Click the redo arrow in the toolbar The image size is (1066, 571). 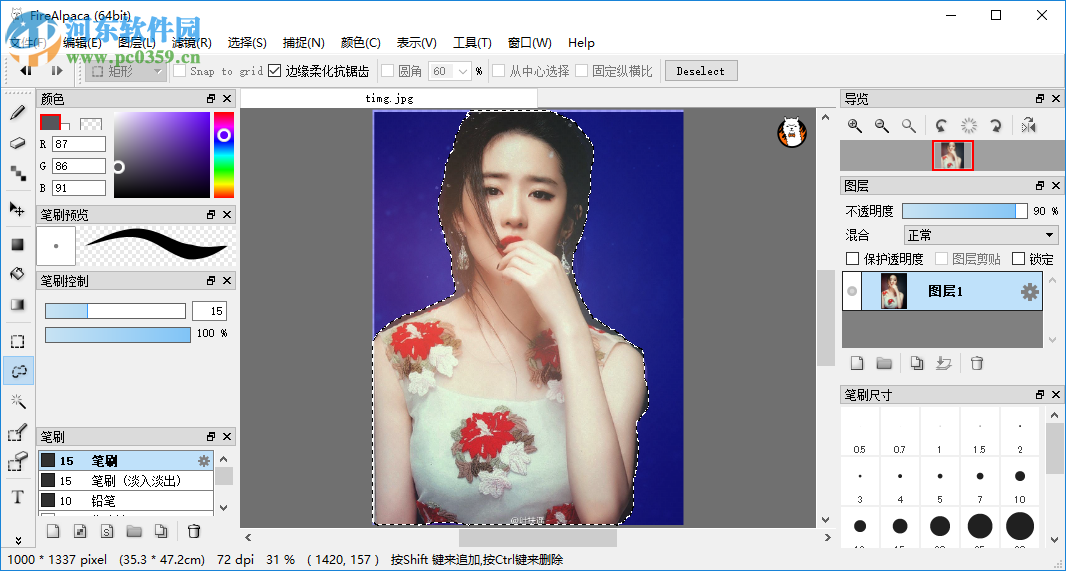57,71
